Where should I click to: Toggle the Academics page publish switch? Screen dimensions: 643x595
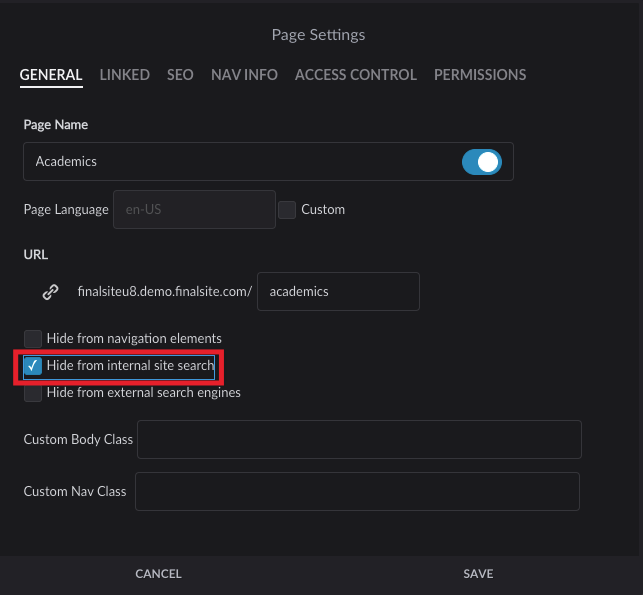pyautogui.click(x=482, y=162)
